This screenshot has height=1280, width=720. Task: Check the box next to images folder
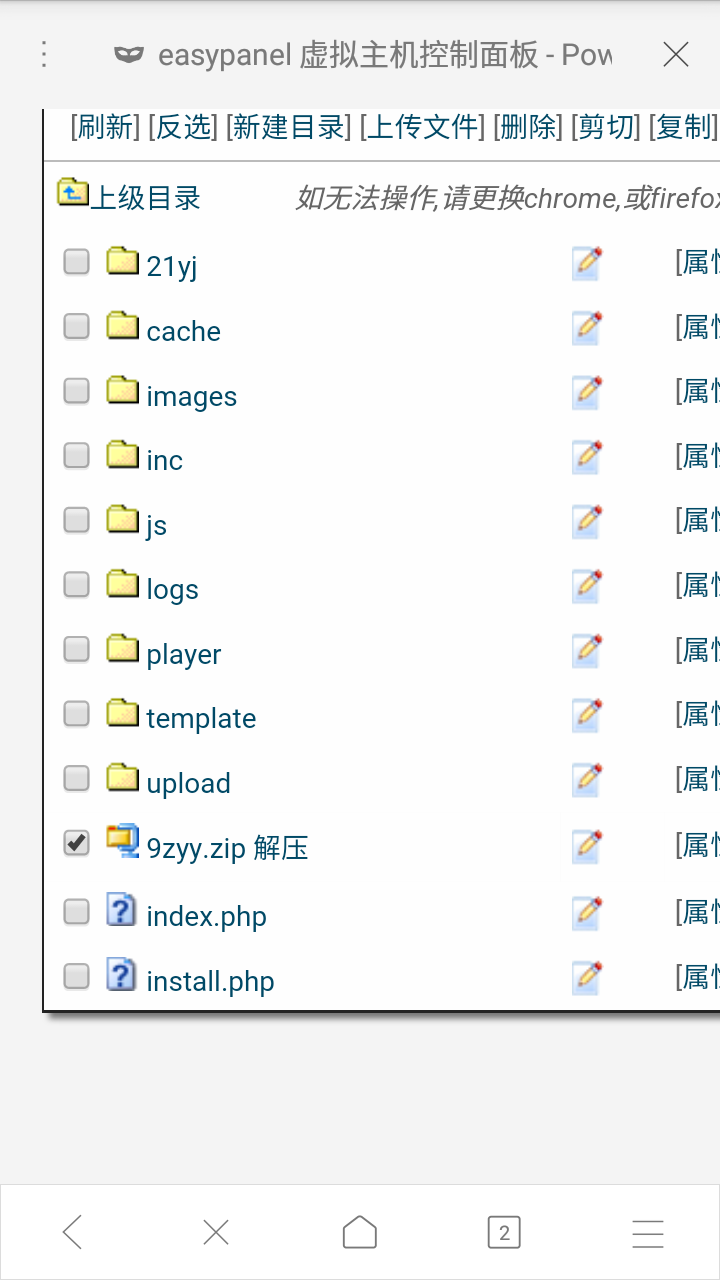pos(76,391)
